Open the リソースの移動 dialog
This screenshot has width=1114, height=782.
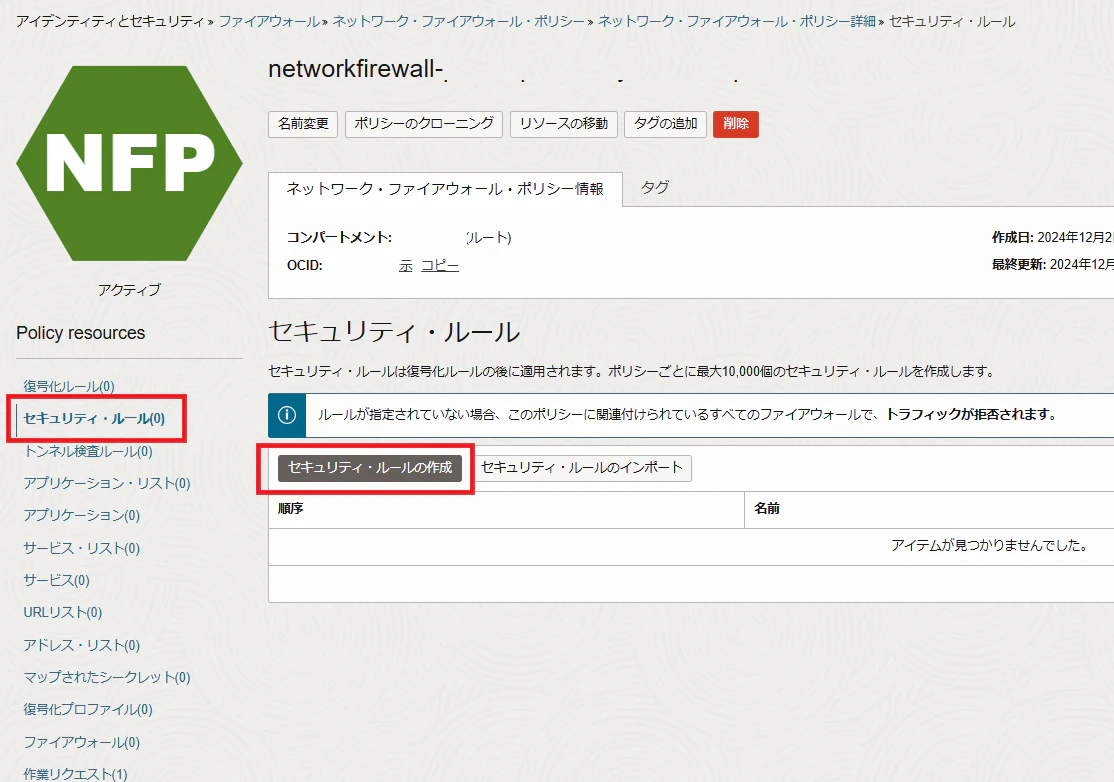[x=563, y=124]
